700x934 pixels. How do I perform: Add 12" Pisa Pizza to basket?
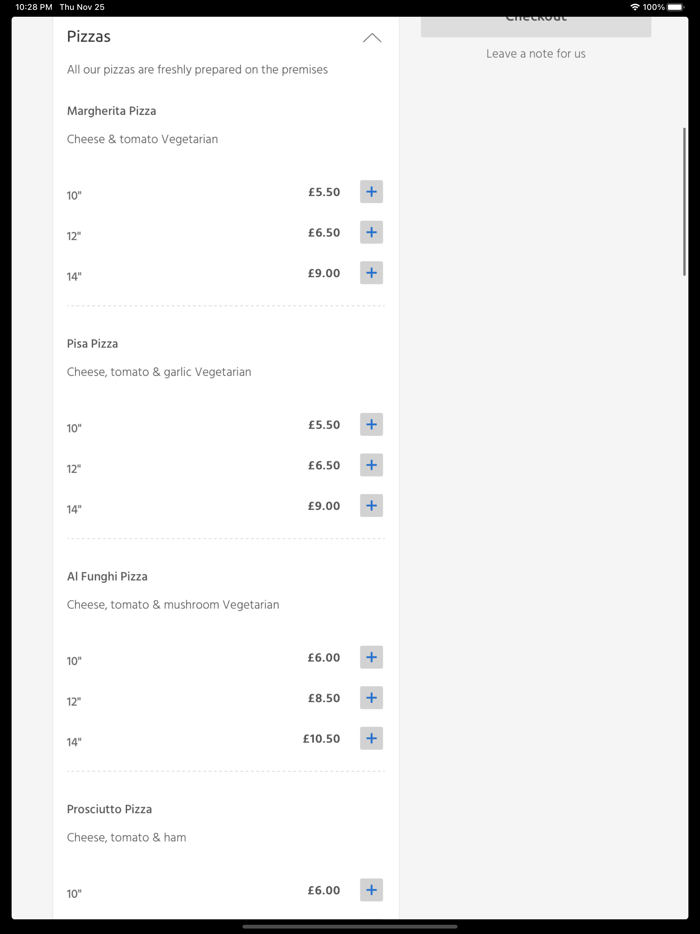tap(371, 465)
